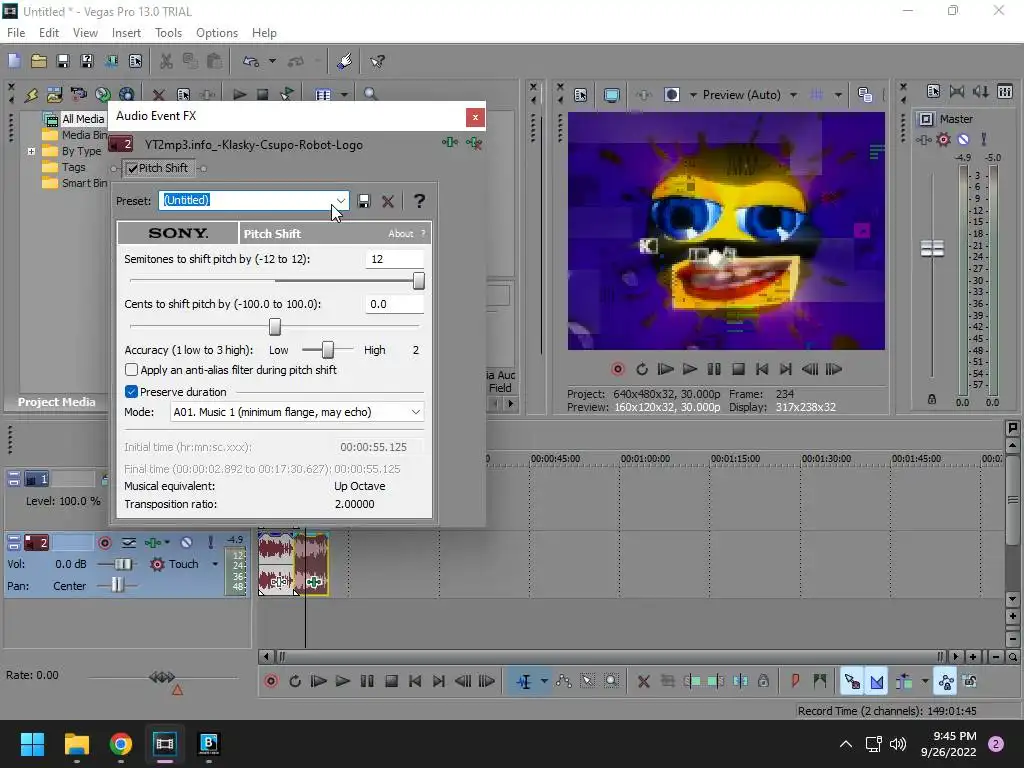Click the New project icon in toolbar
Viewport: 1024px width, 768px height.
coord(14,61)
